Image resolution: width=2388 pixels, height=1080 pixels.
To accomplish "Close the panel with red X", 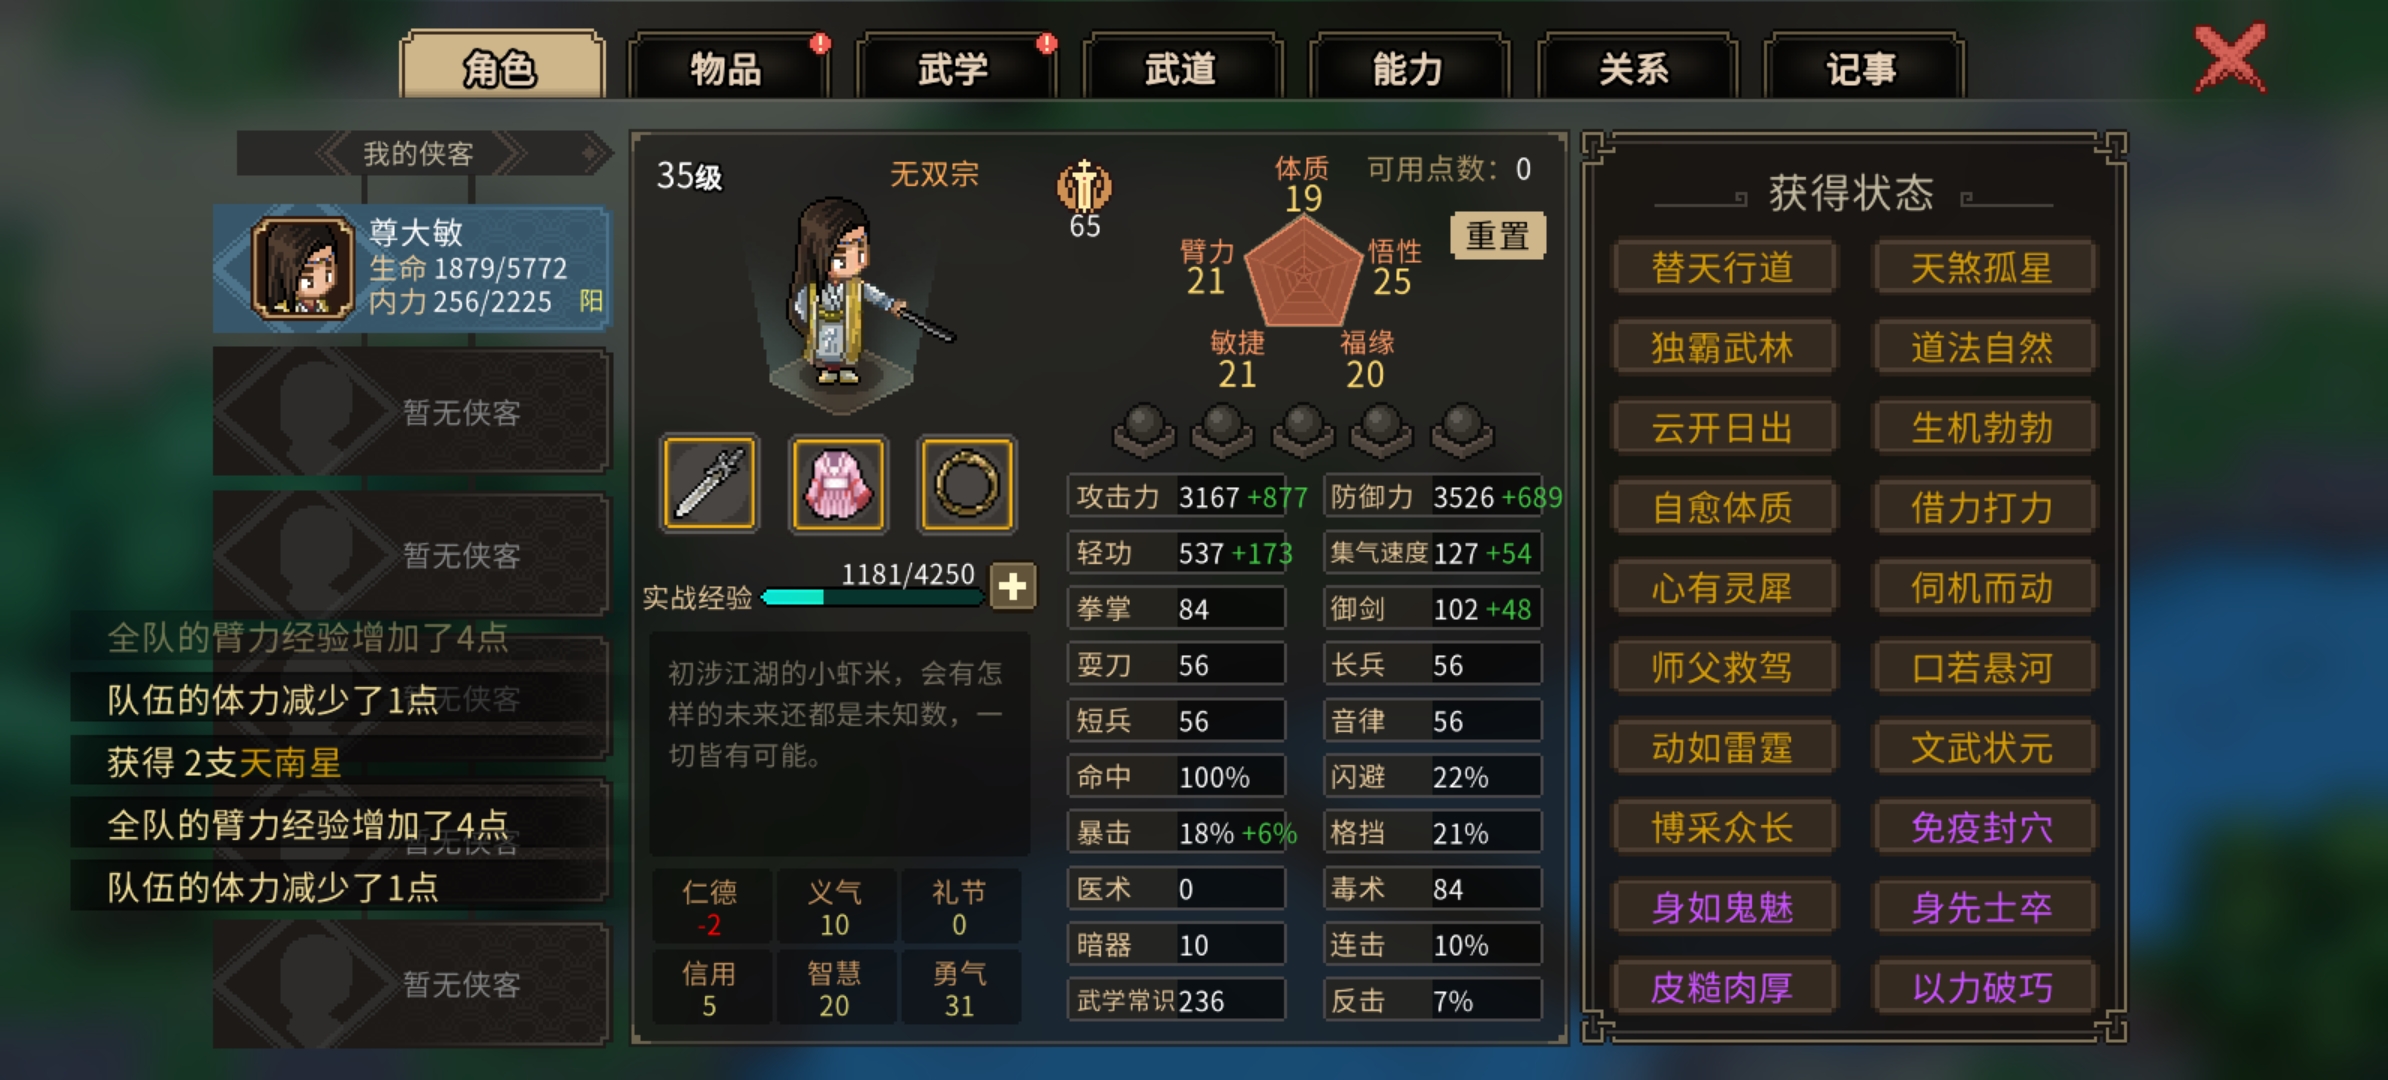I will click(2230, 58).
